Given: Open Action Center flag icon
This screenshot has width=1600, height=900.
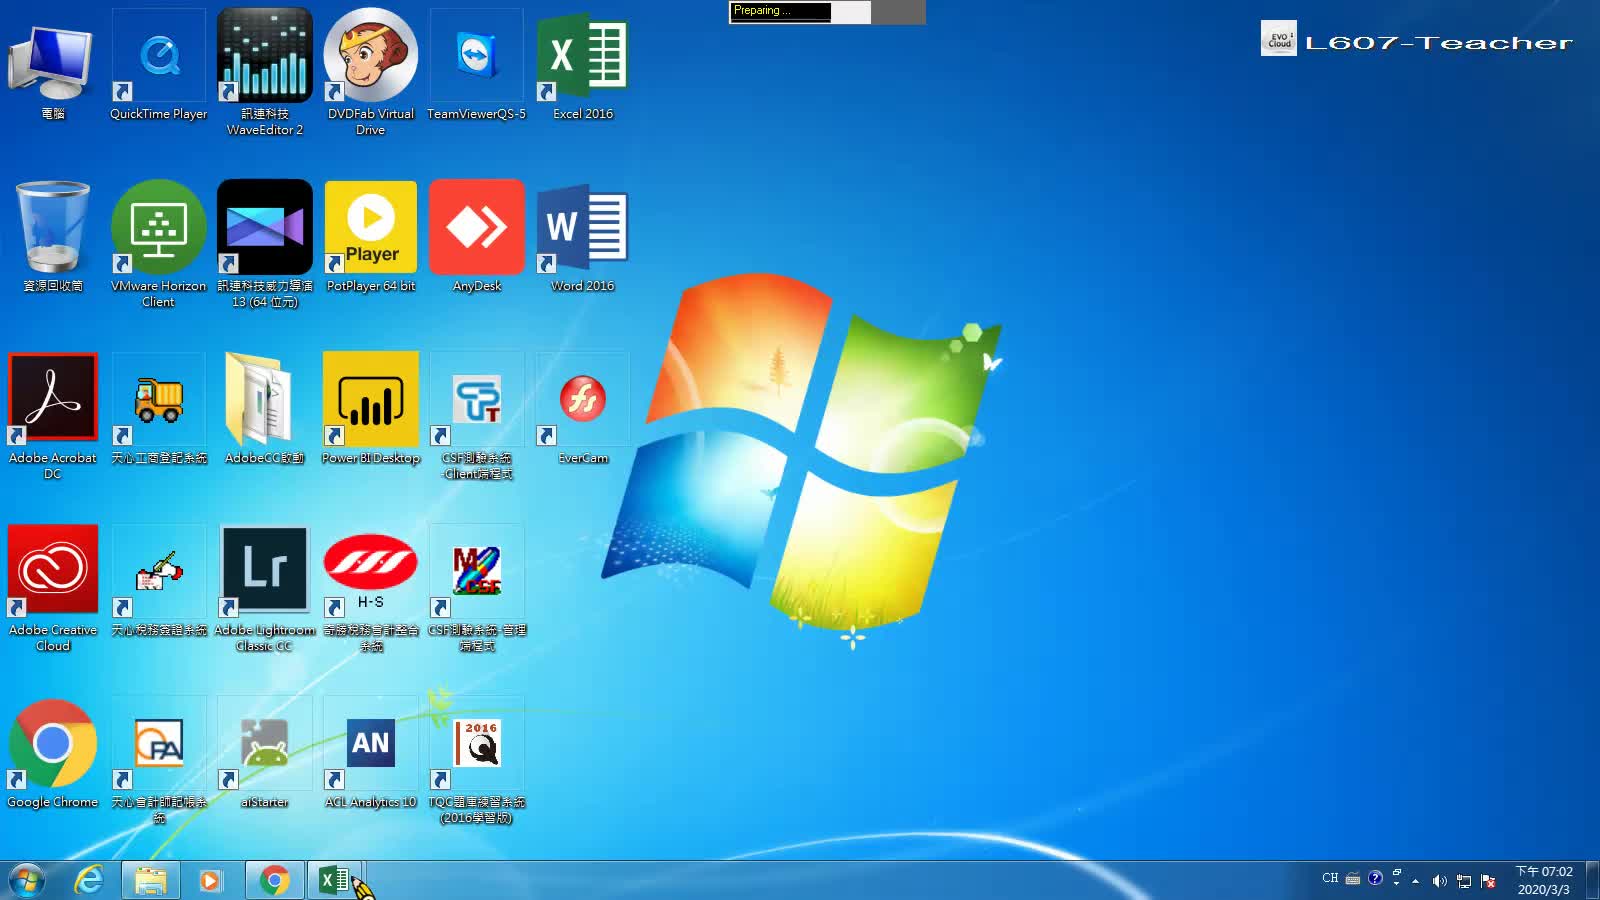Looking at the screenshot, I should (x=1489, y=881).
